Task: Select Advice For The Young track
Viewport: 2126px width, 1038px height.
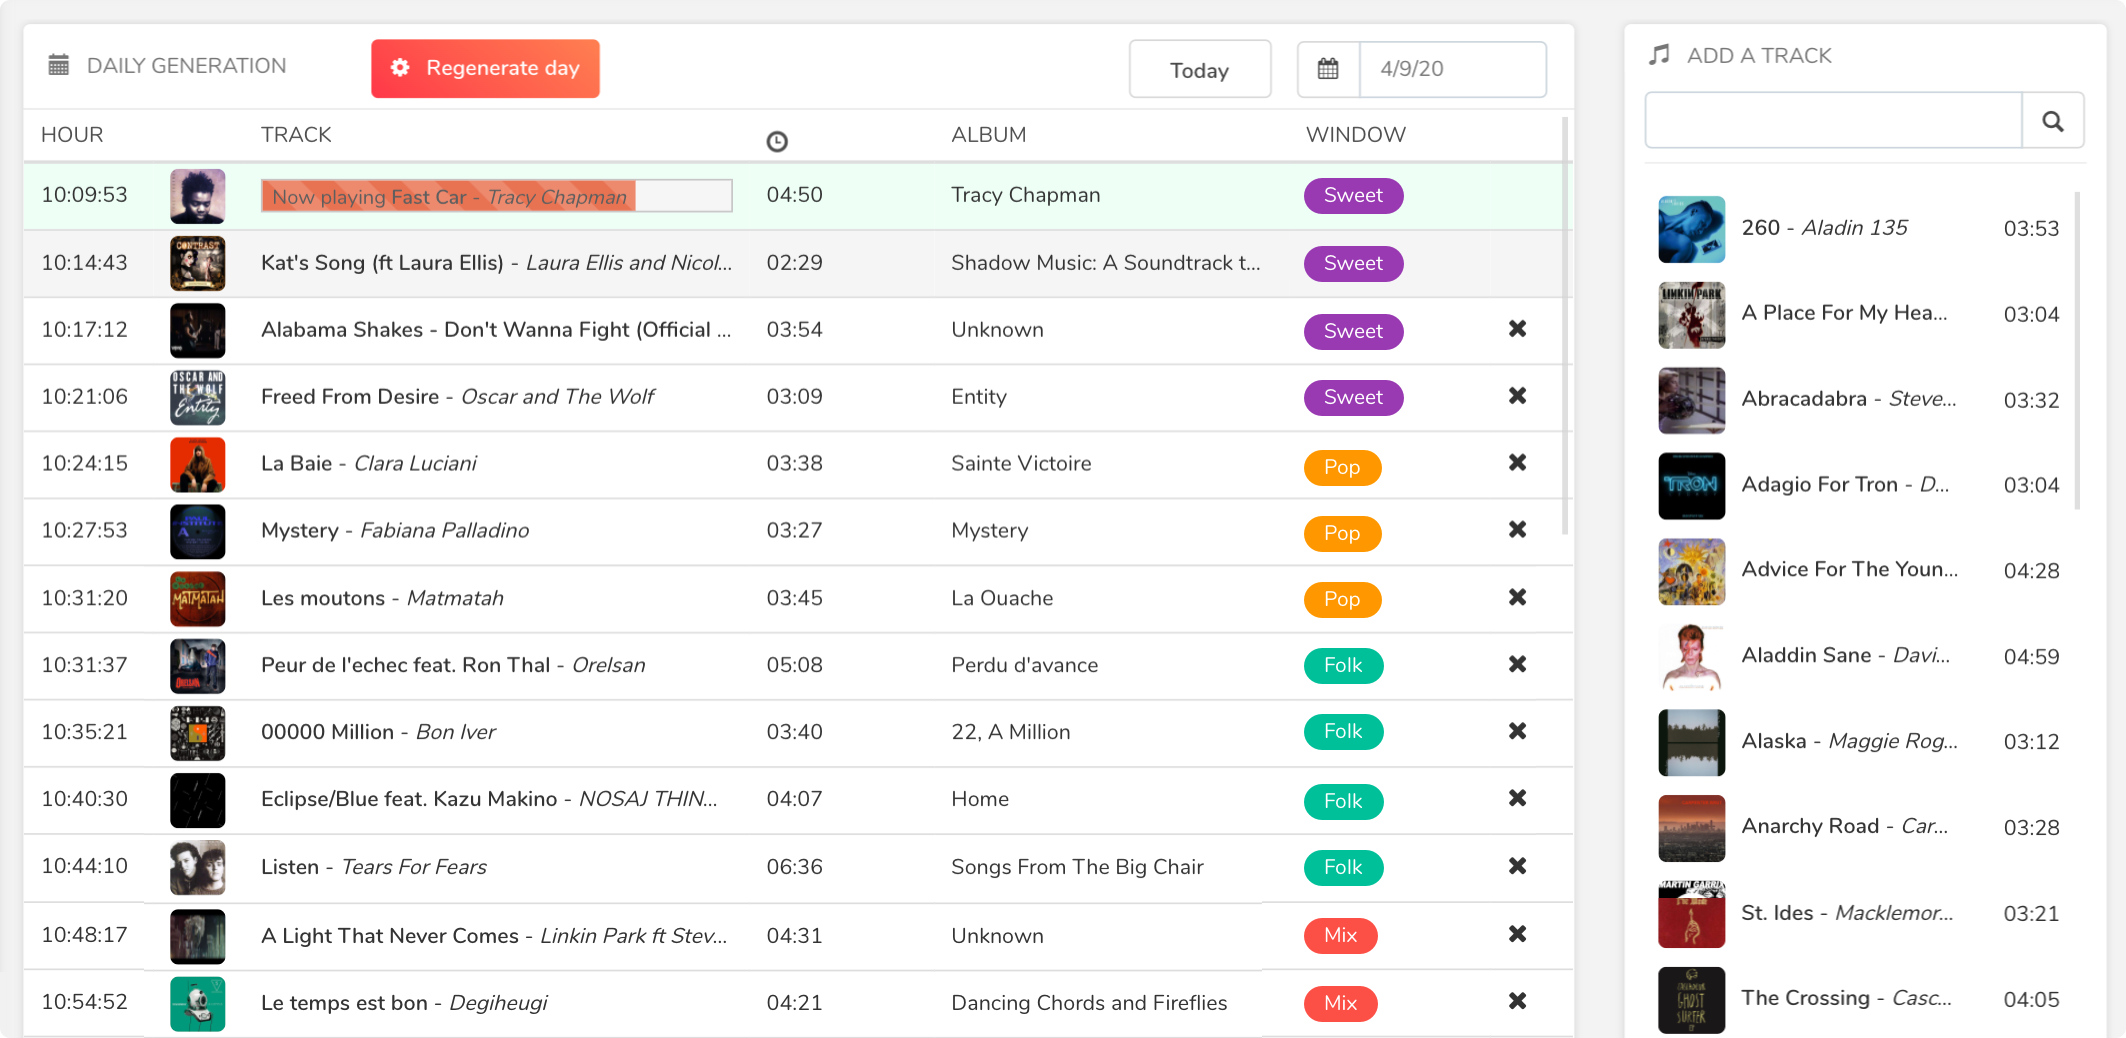Action: (x=1859, y=571)
